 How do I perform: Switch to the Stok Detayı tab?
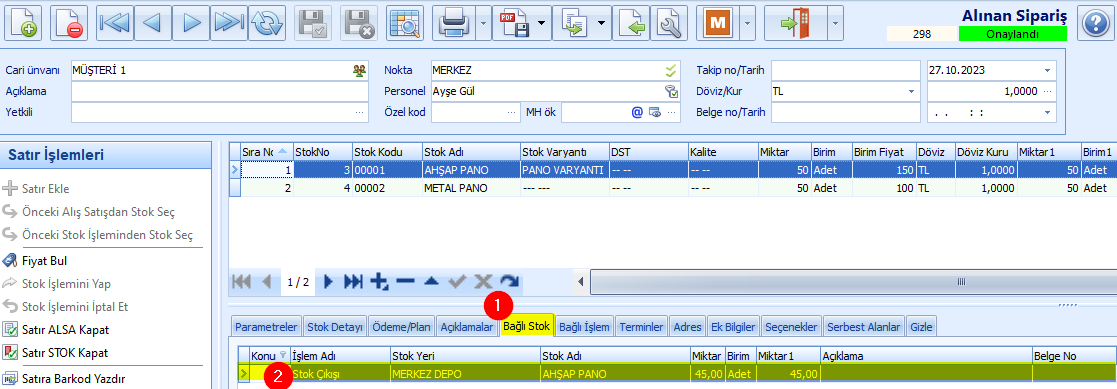tap(335, 327)
